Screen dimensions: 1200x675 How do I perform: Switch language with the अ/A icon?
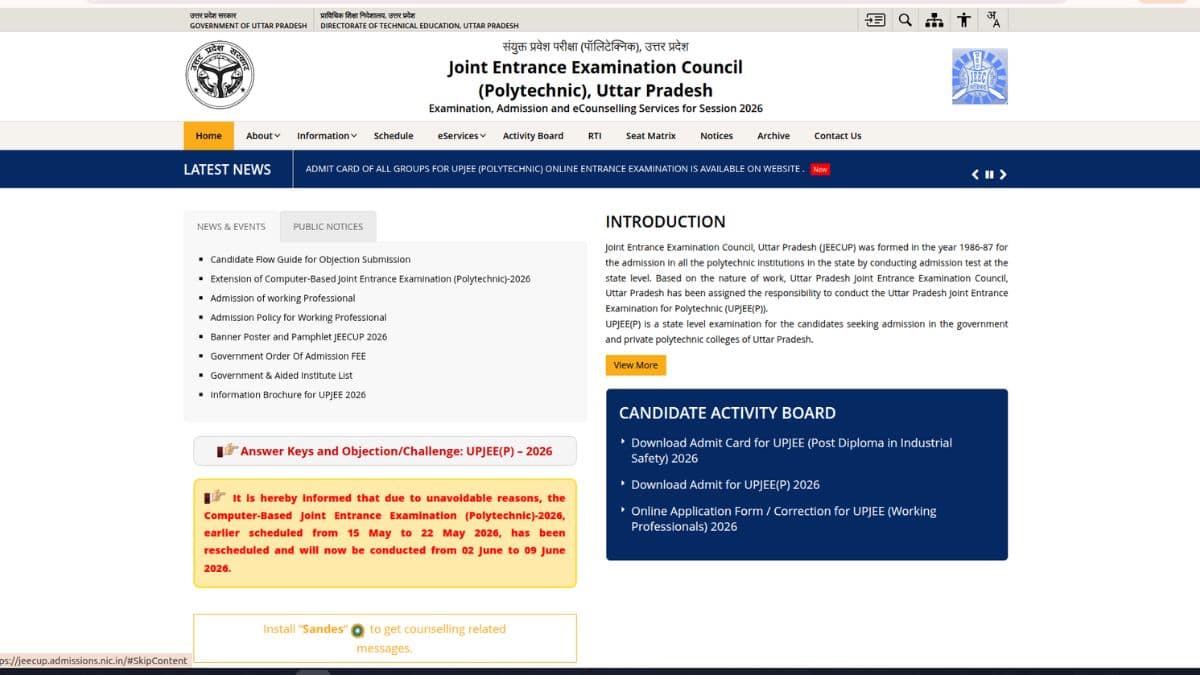(x=993, y=19)
